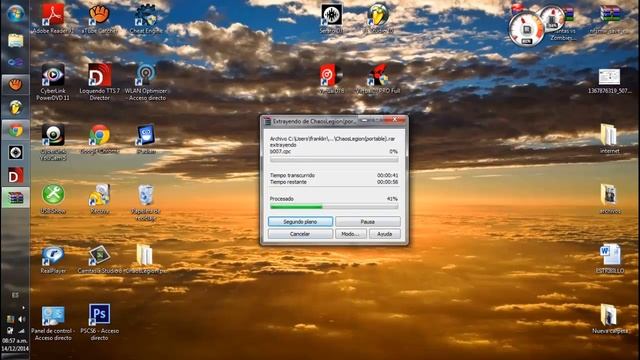Click the archive path text in dialog
The height and width of the screenshot is (360, 640).
[333, 139]
